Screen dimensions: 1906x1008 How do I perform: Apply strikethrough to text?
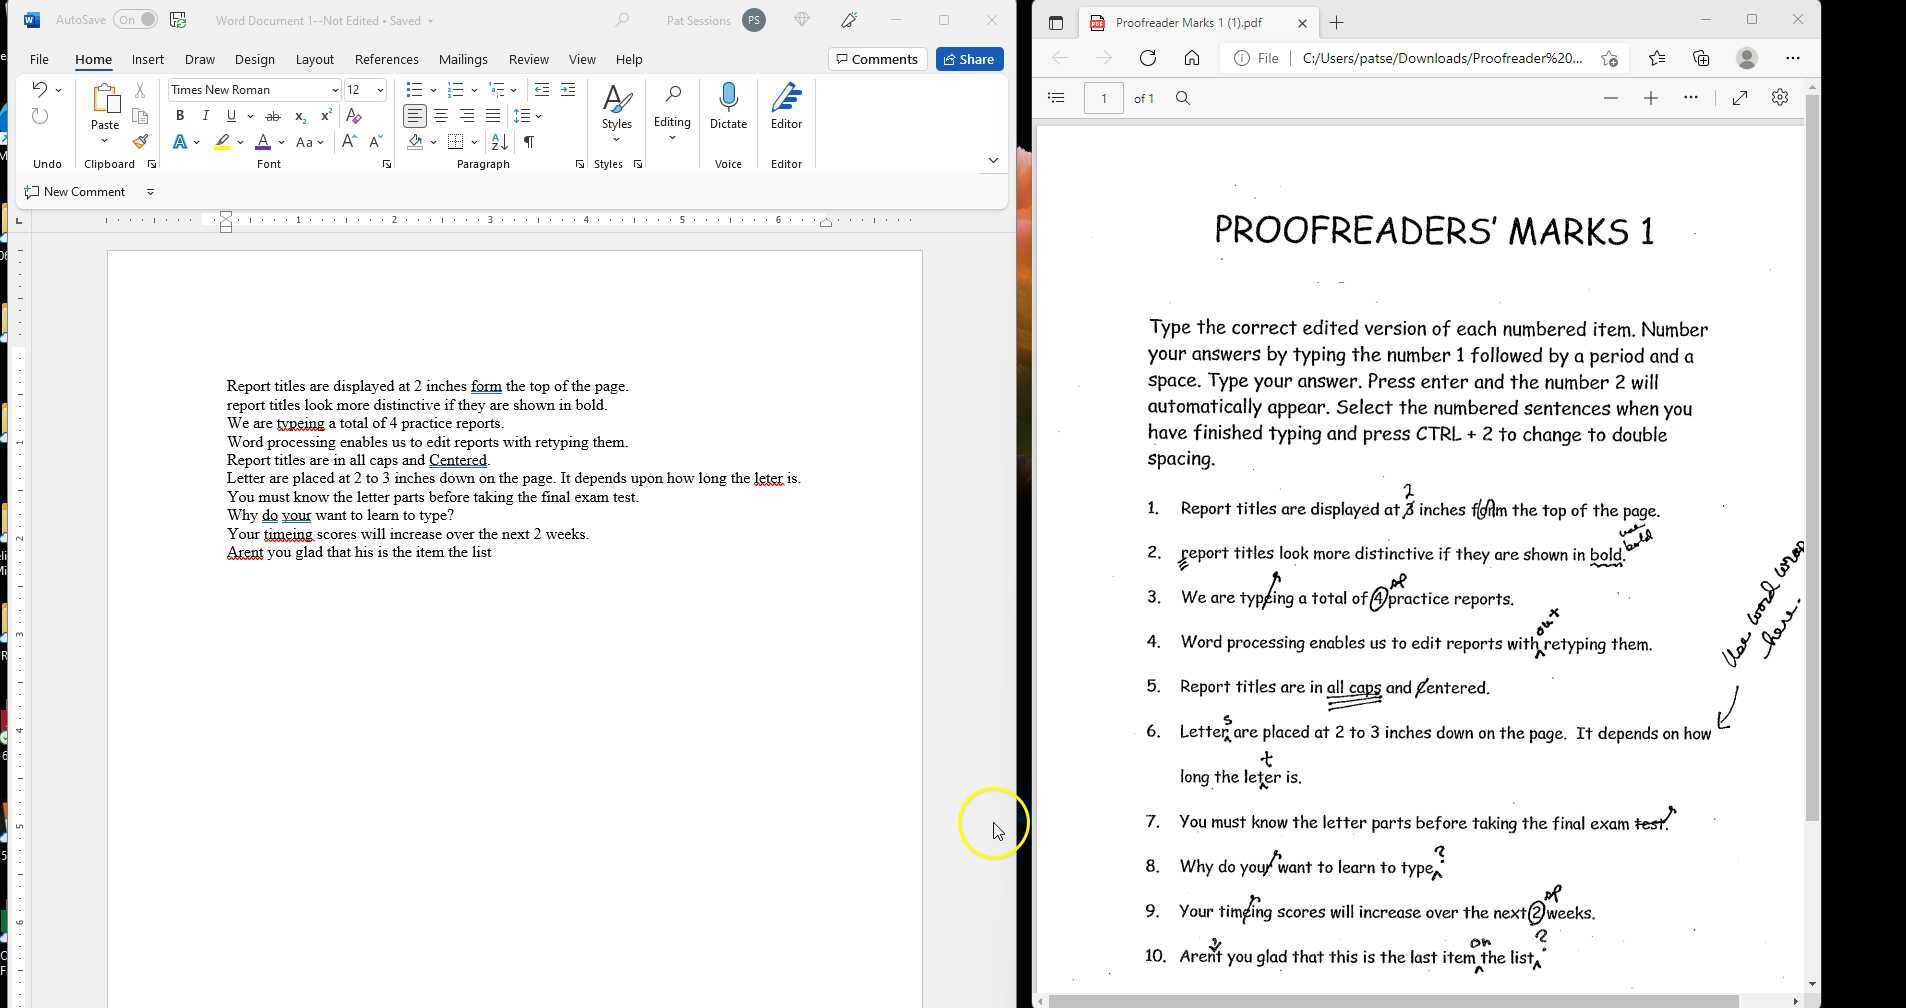[x=271, y=116]
